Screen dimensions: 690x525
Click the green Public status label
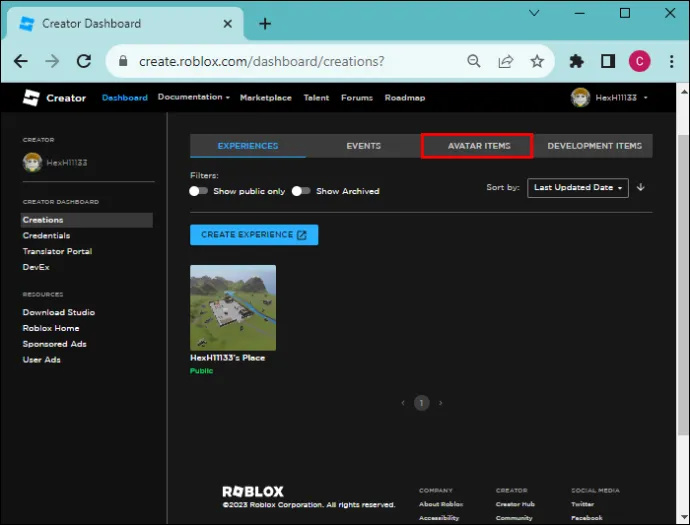pos(202,371)
